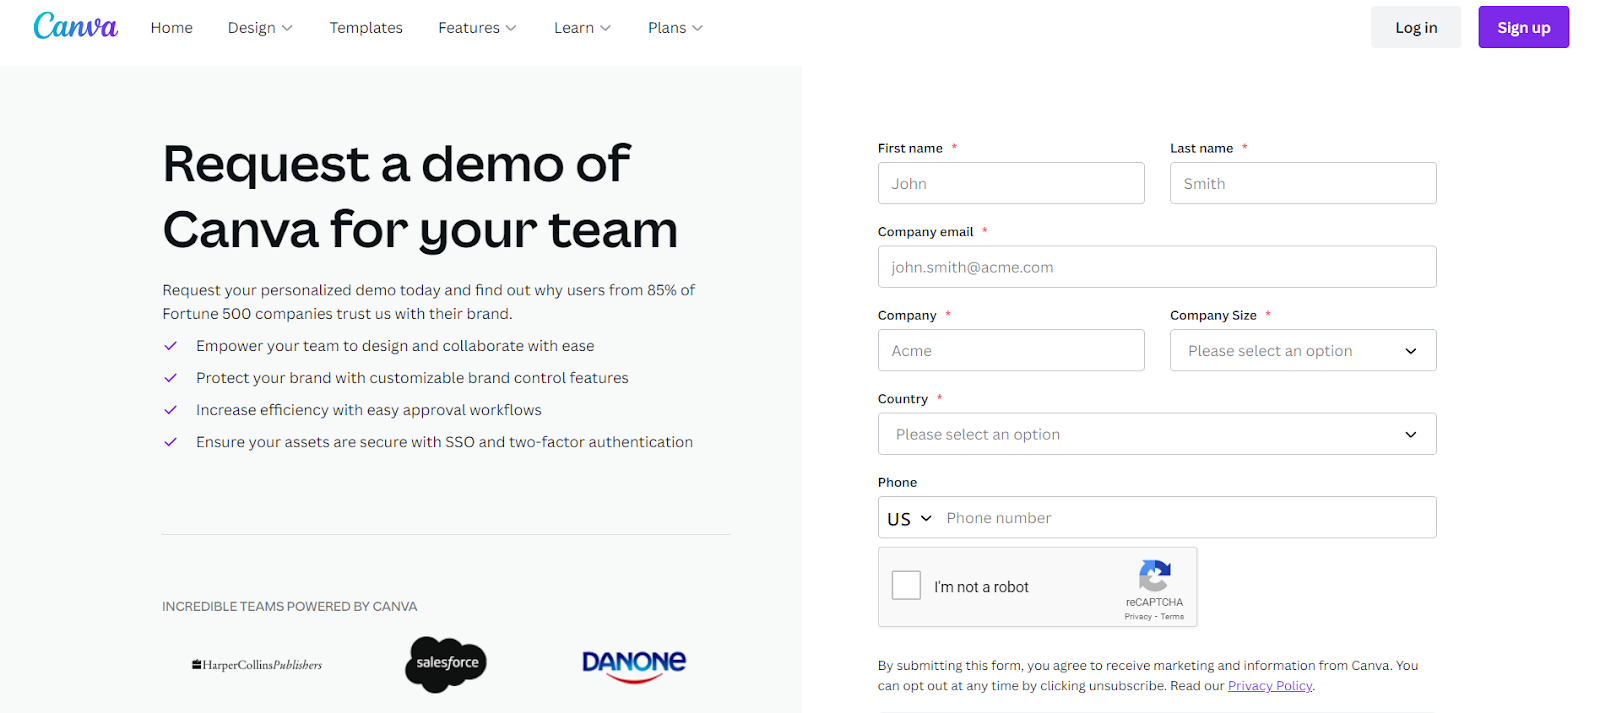1600x713 pixels.
Task: Open the Country dropdown
Action: click(1157, 434)
